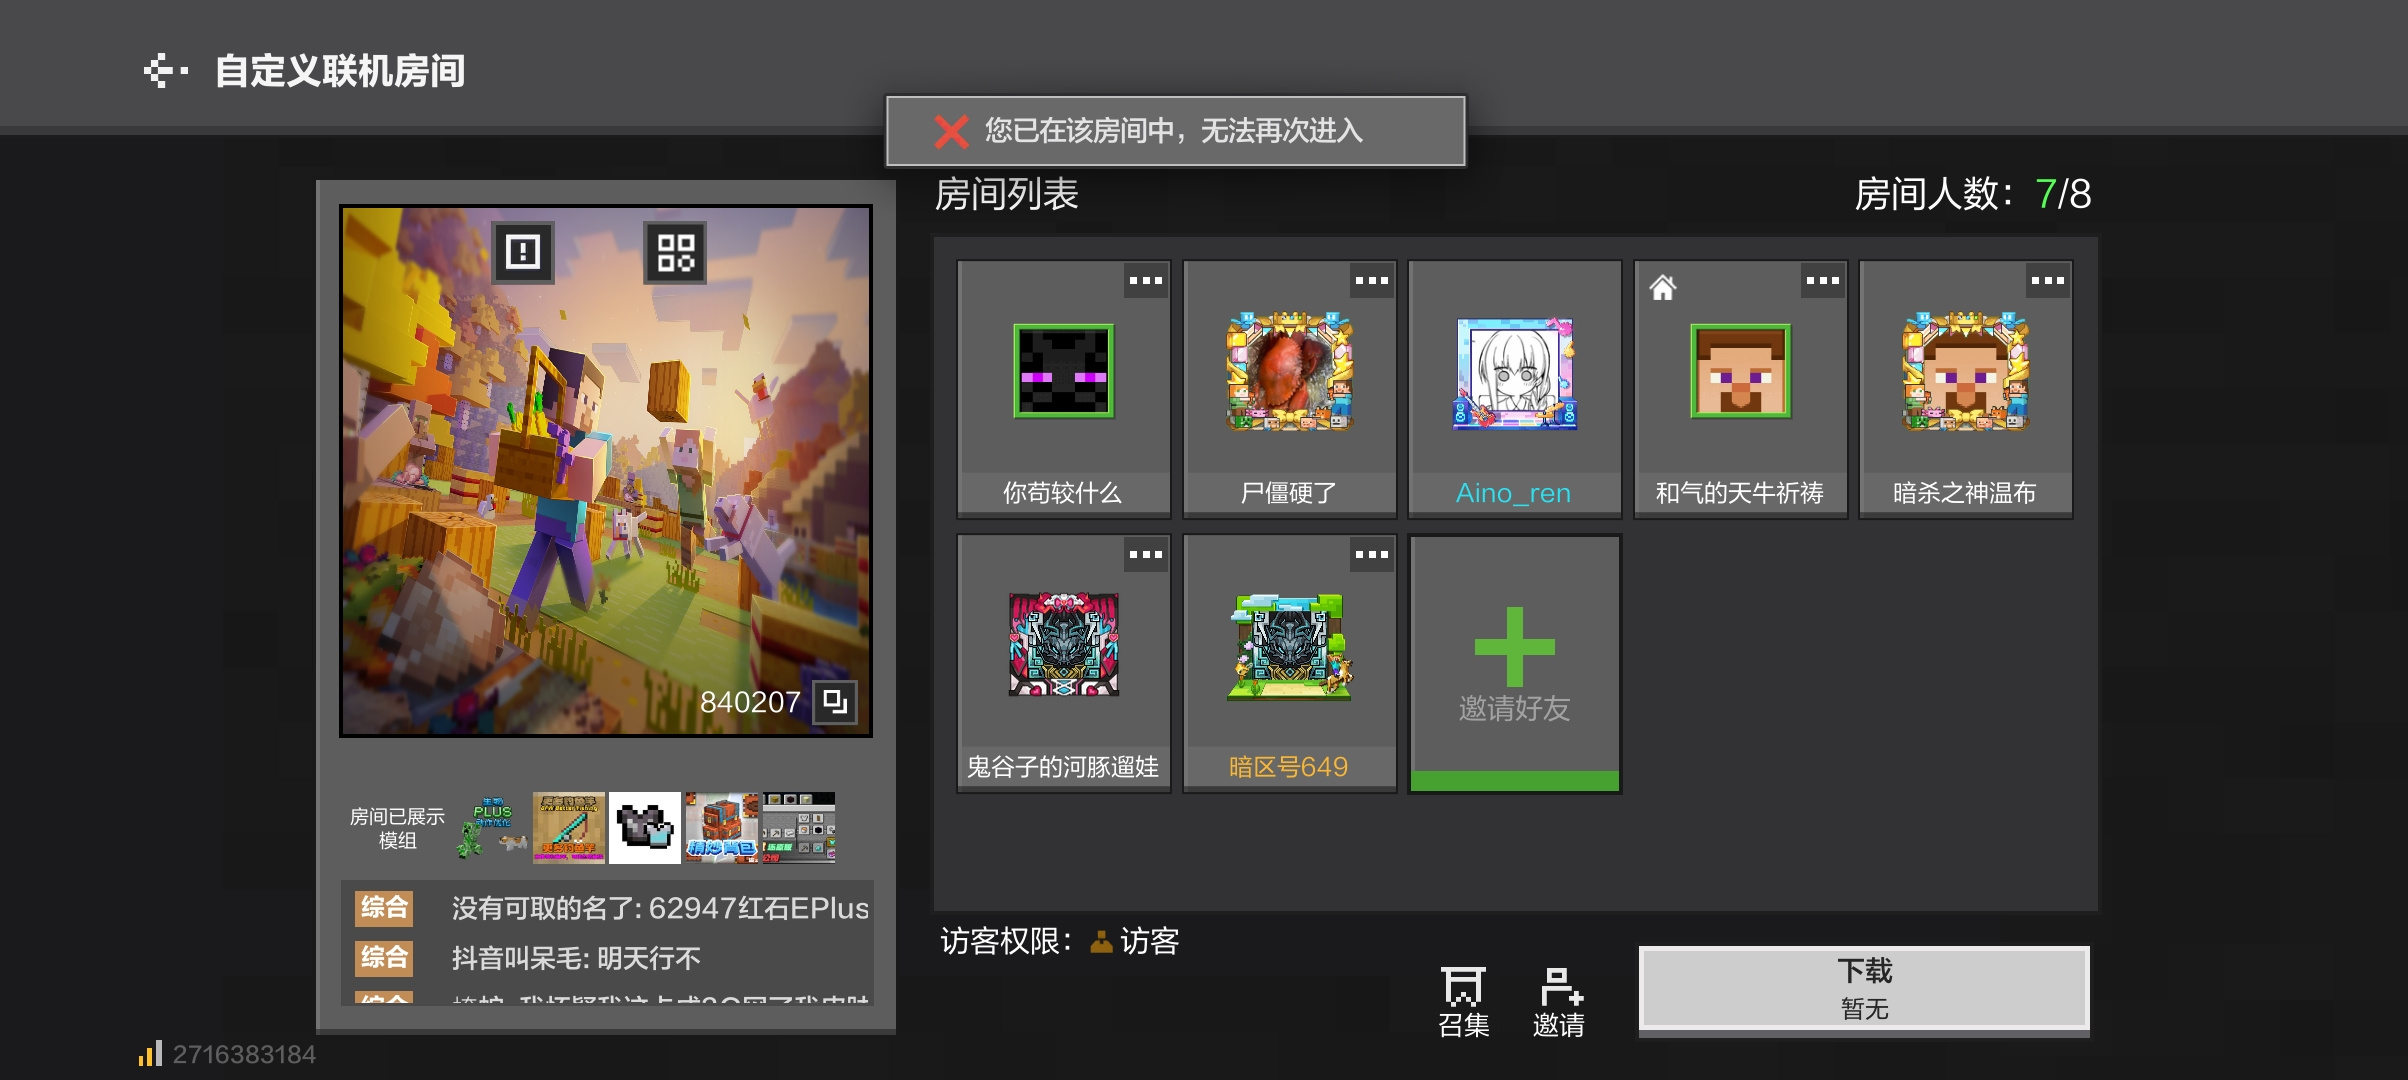This screenshot has height=1080, width=2408.
Task: Select the Steve avatar of 和气的天牛祈祷
Action: point(1740,371)
